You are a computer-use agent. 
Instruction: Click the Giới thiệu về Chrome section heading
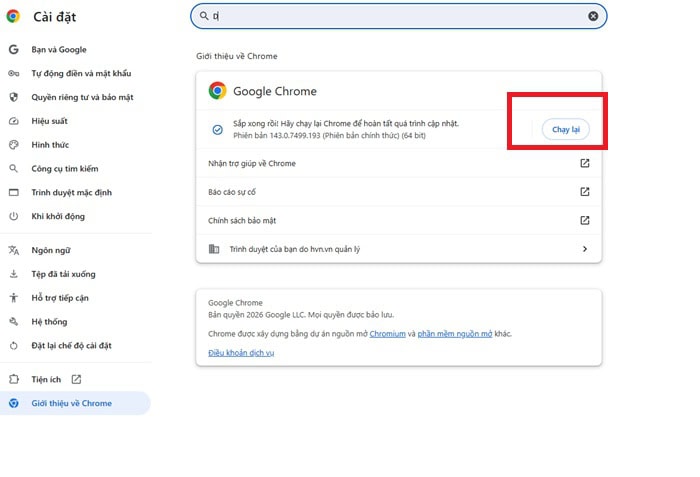click(237, 56)
